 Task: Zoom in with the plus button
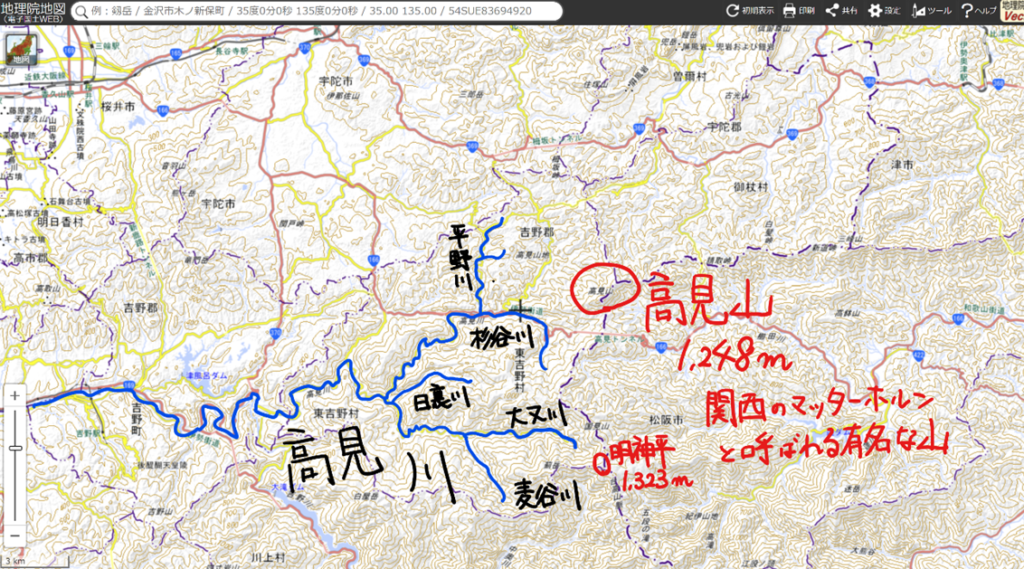coord(15,397)
